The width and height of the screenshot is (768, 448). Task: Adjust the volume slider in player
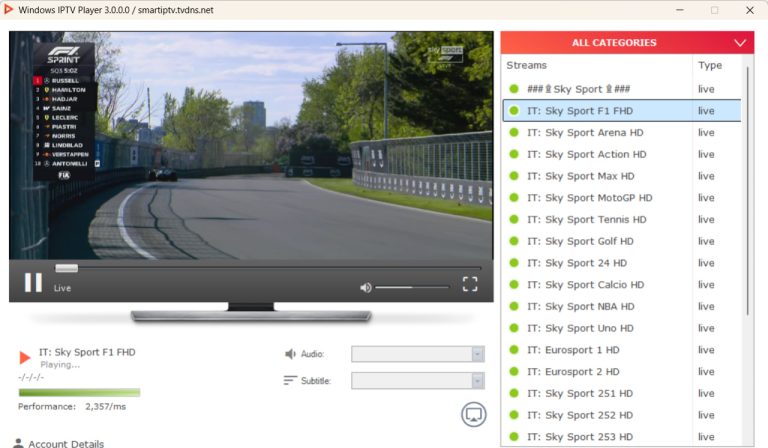412,287
